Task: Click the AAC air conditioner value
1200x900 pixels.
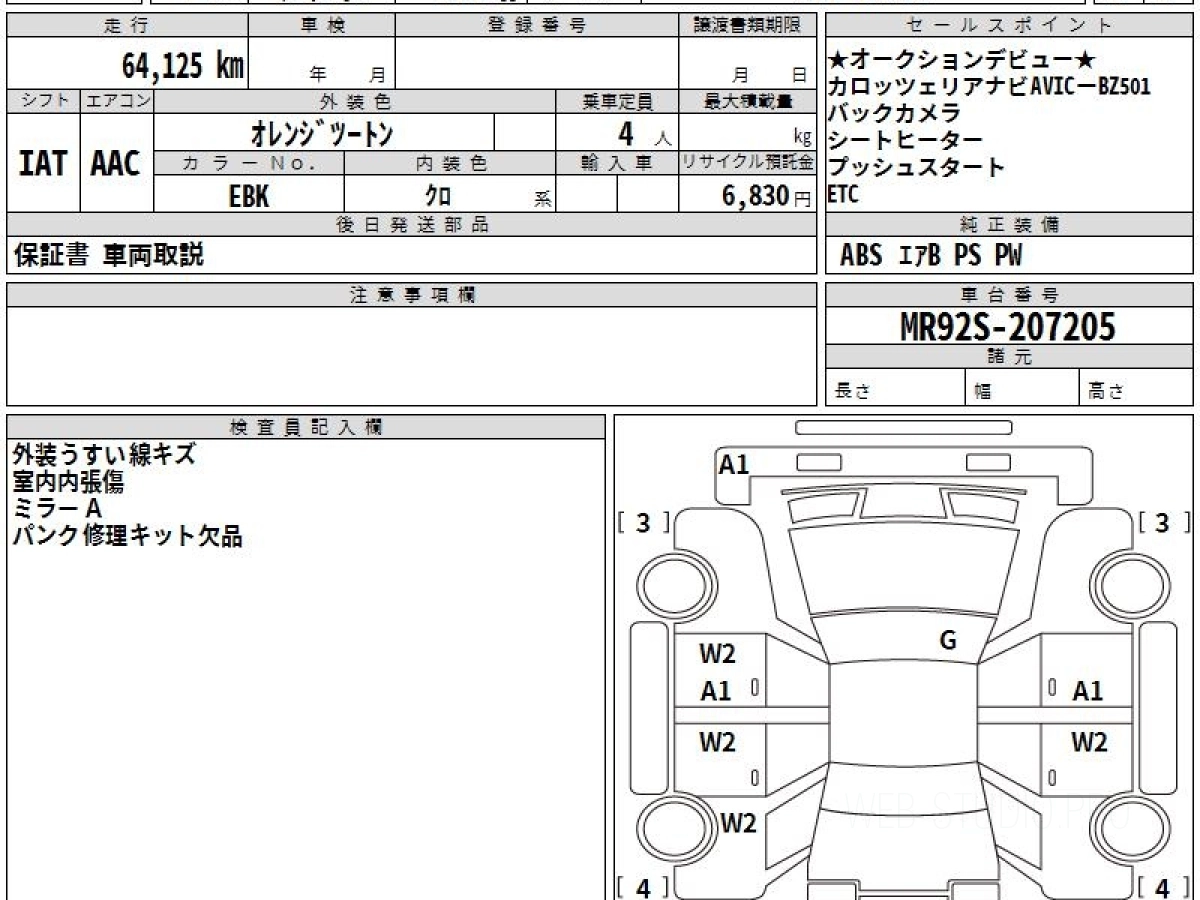Action: click(117, 164)
